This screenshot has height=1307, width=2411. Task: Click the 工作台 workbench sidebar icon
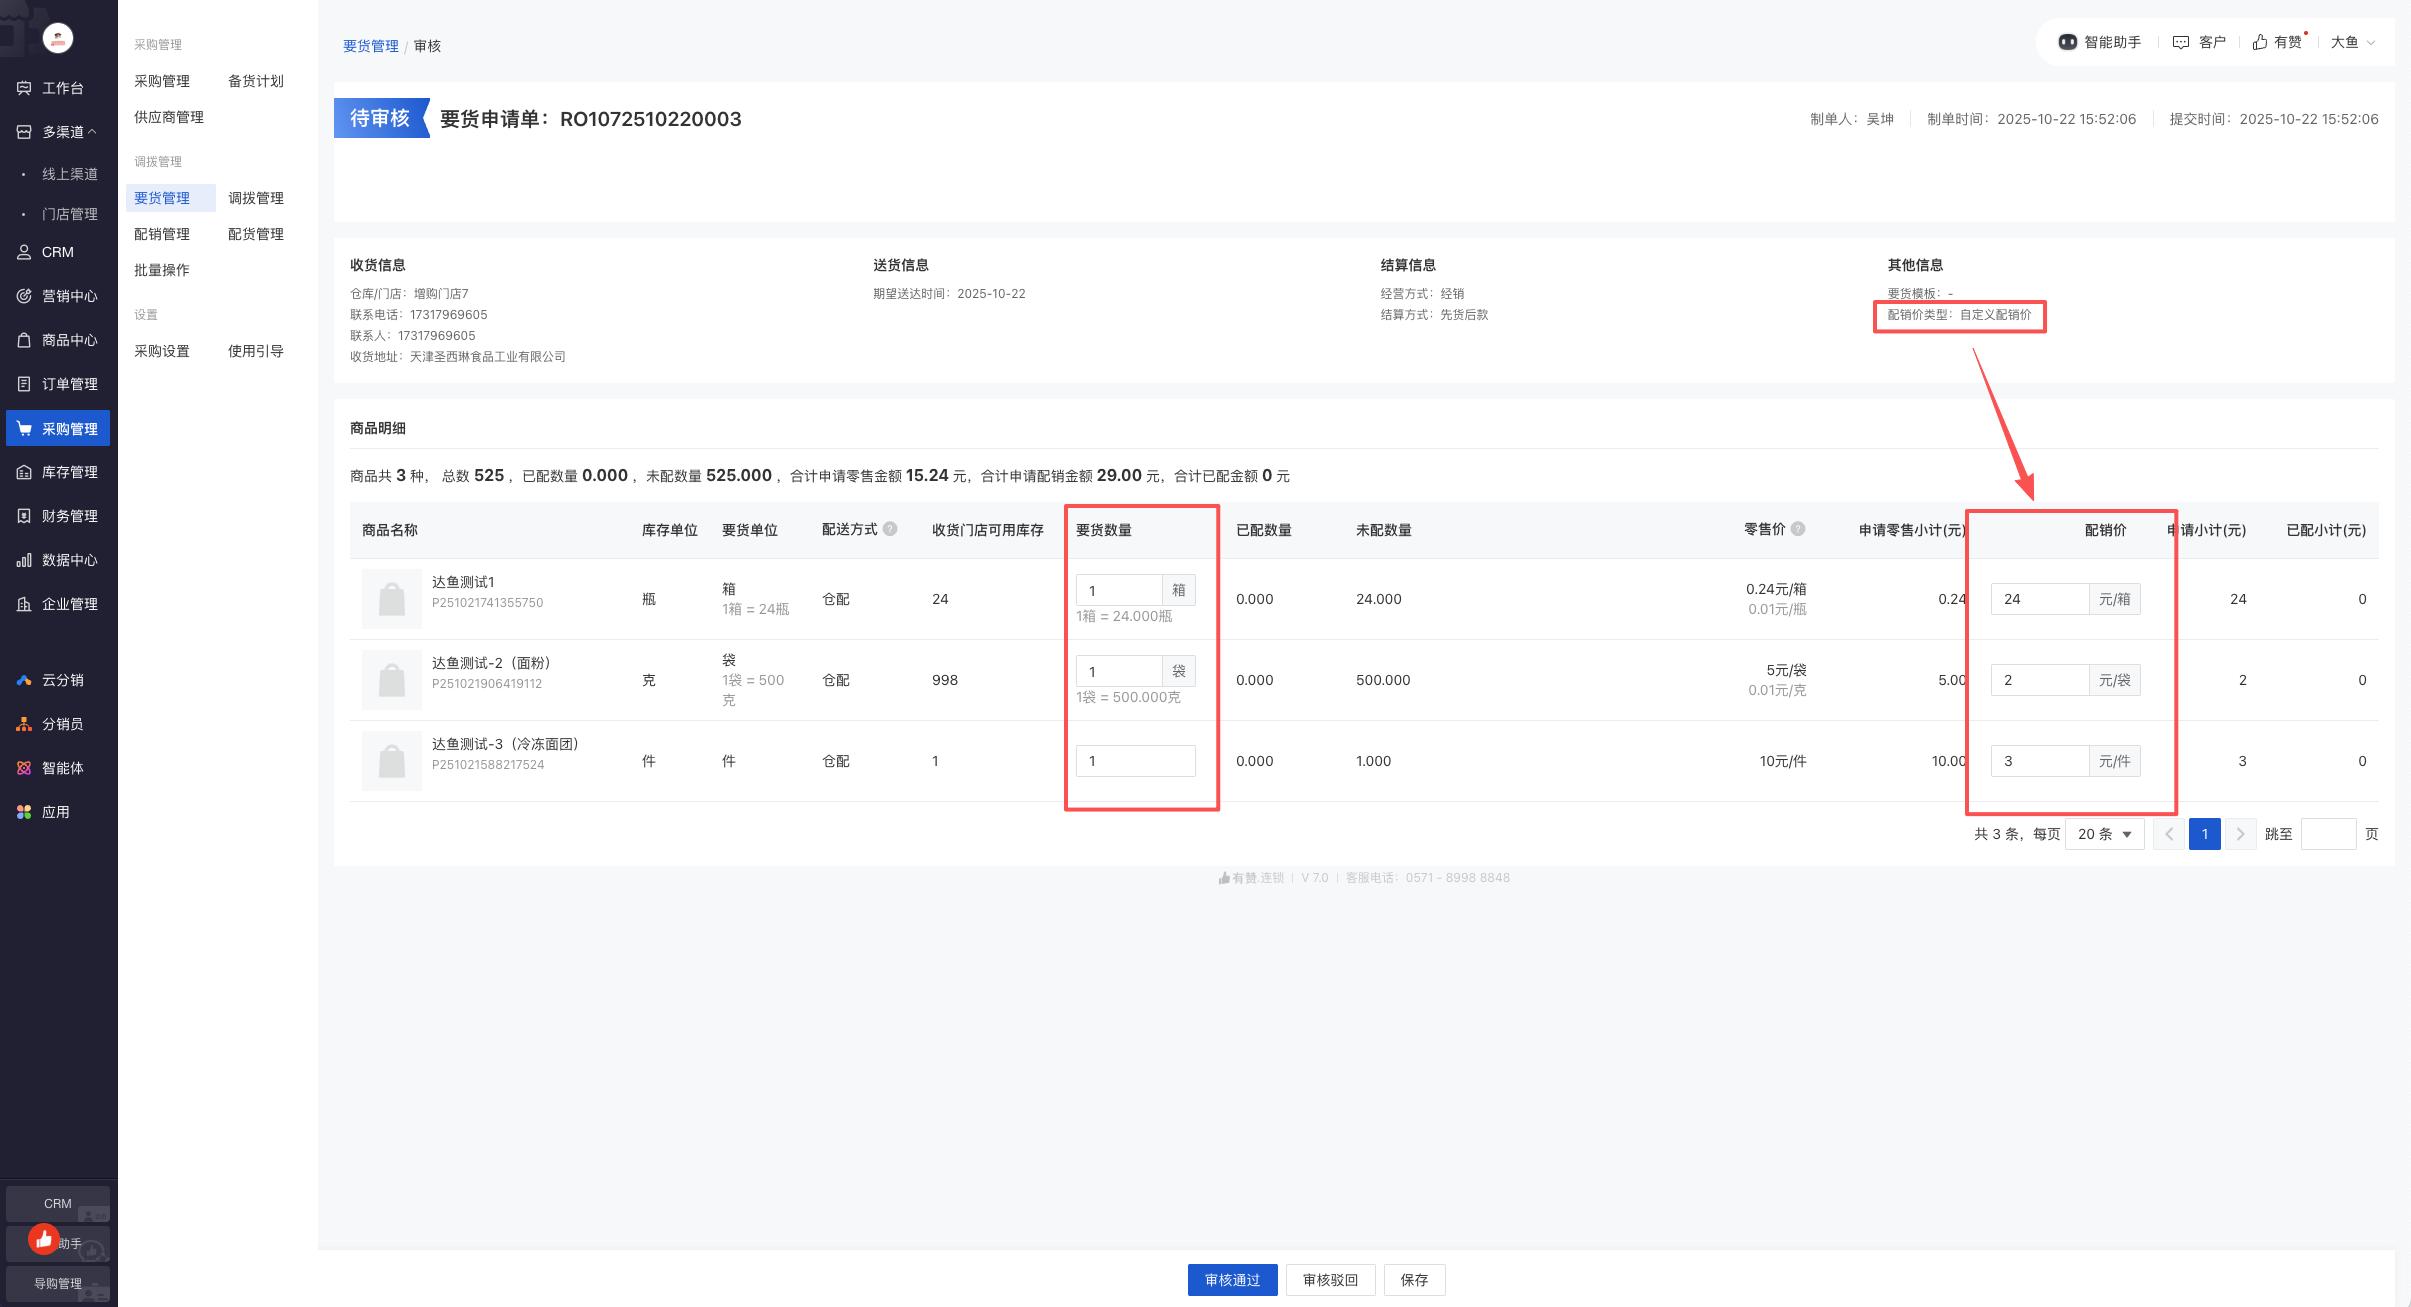pyautogui.click(x=24, y=88)
